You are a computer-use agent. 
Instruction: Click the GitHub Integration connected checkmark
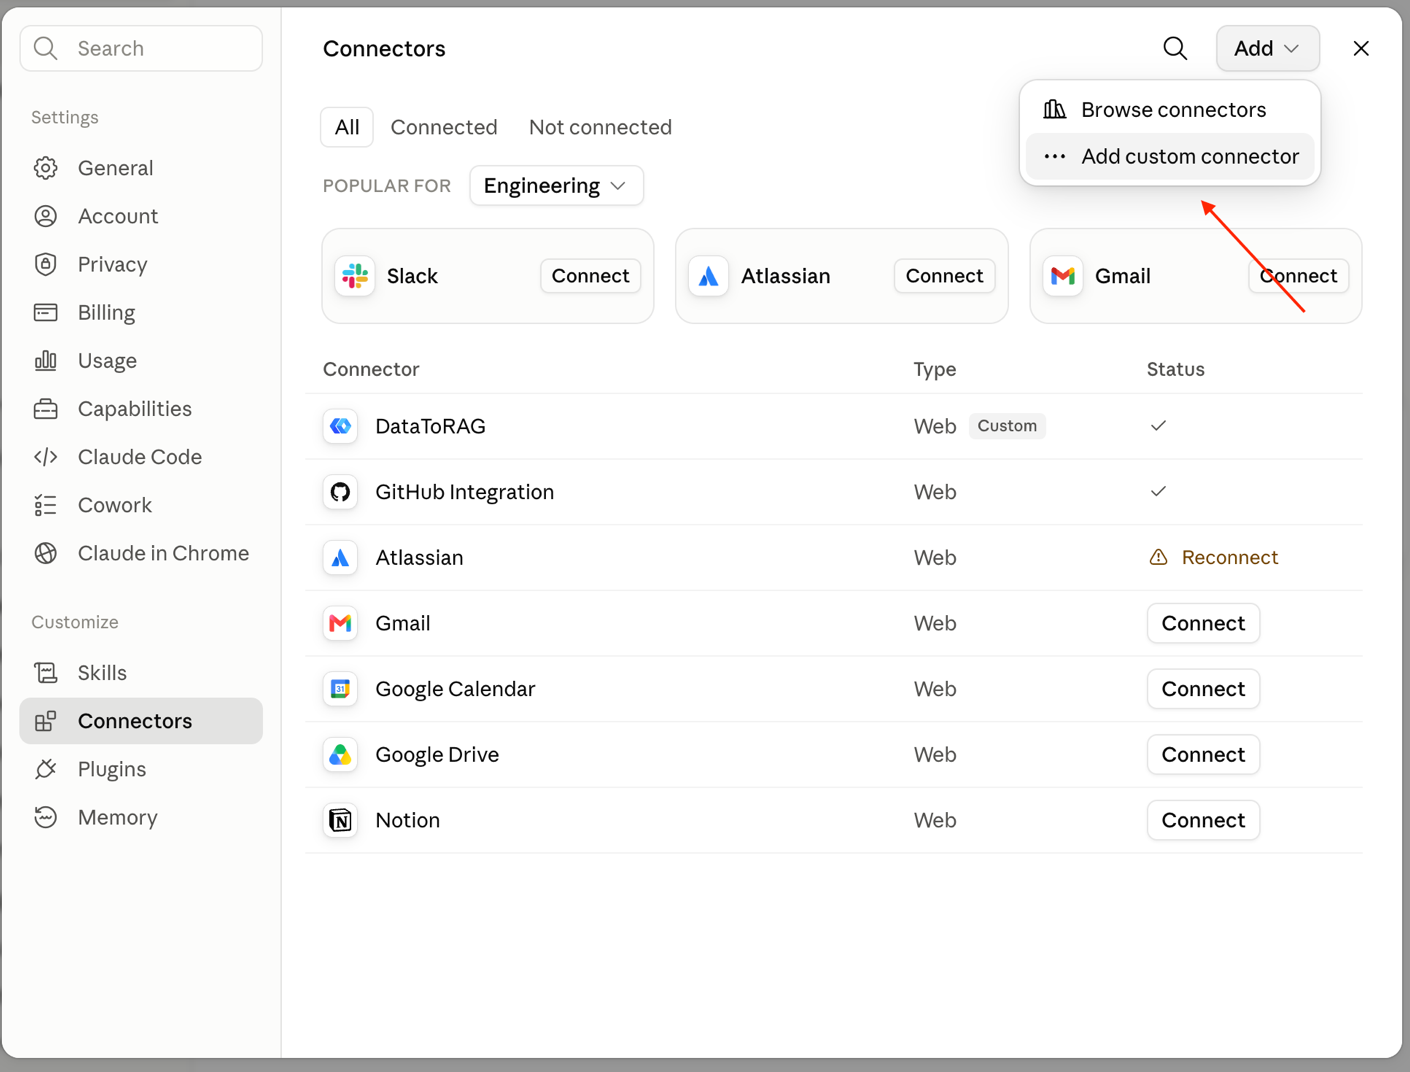(1158, 492)
